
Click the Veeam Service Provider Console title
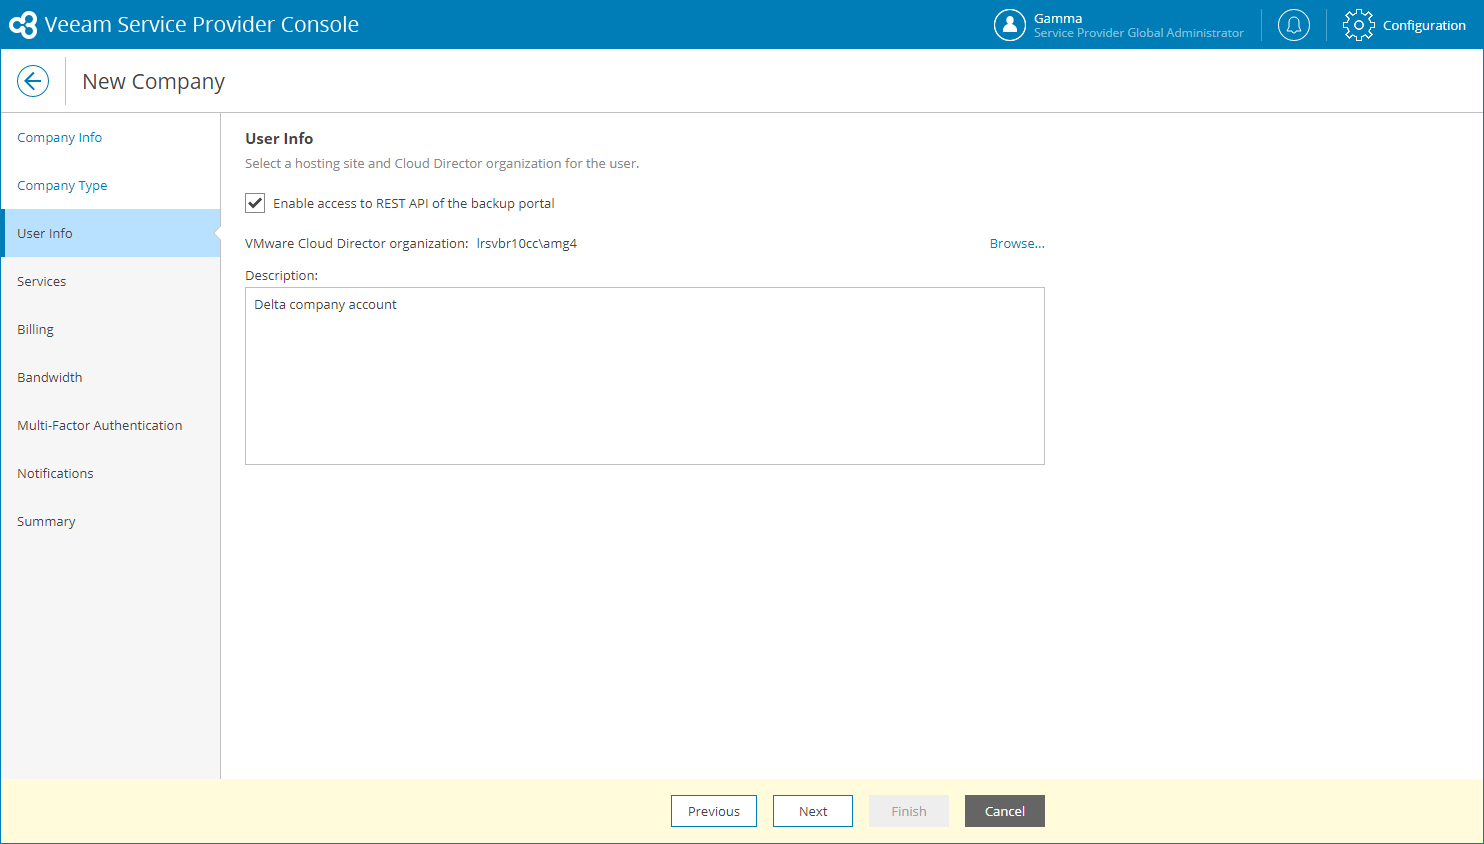202,25
